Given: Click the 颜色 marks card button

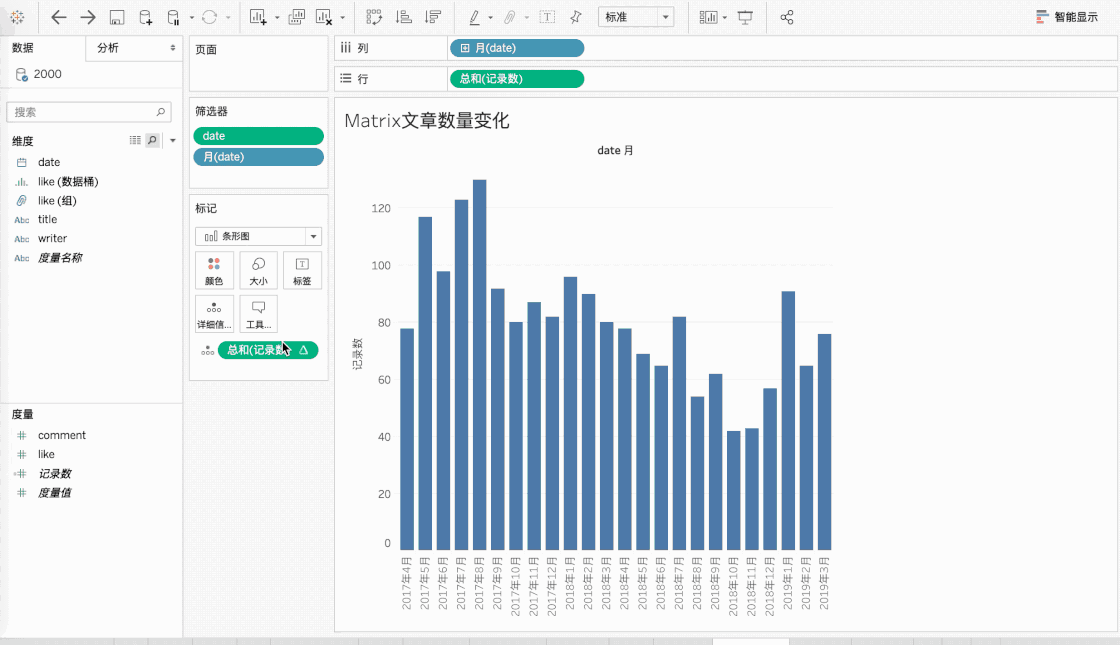Looking at the screenshot, I should click(x=214, y=271).
